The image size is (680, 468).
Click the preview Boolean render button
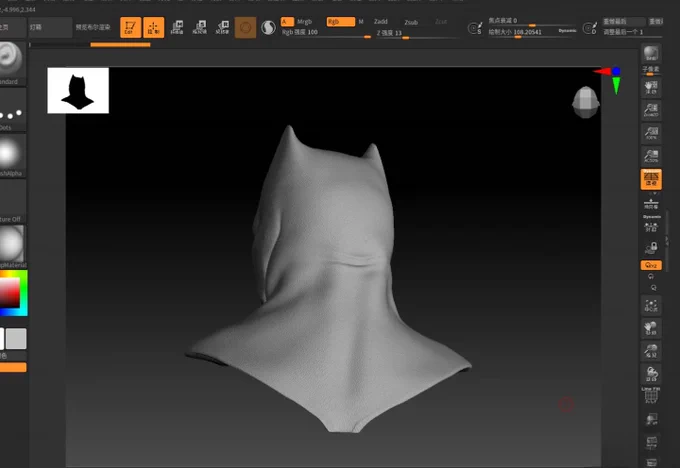tap(93, 27)
